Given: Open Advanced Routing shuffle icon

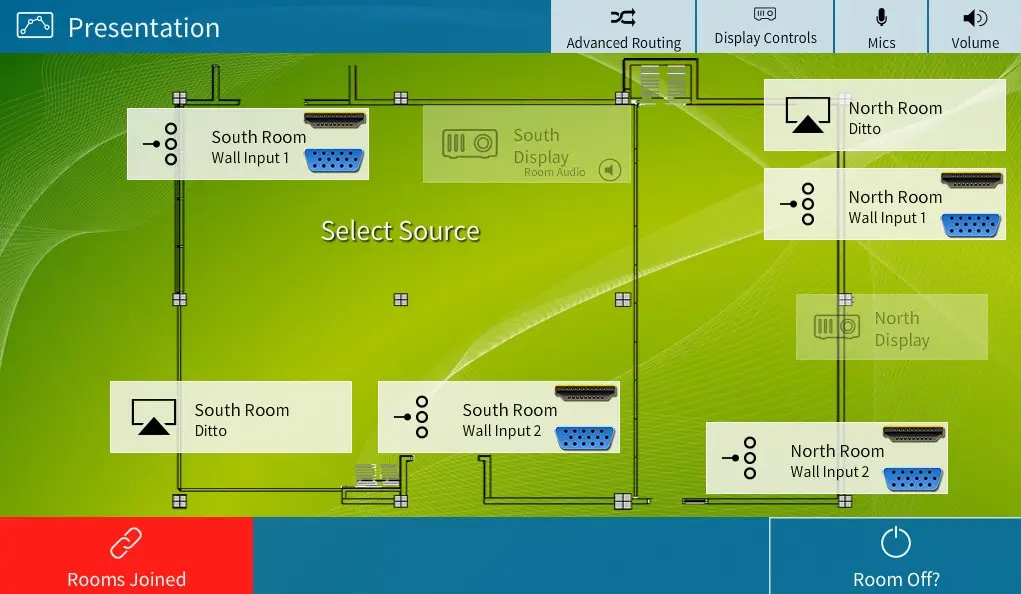Looking at the screenshot, I should 622,17.
